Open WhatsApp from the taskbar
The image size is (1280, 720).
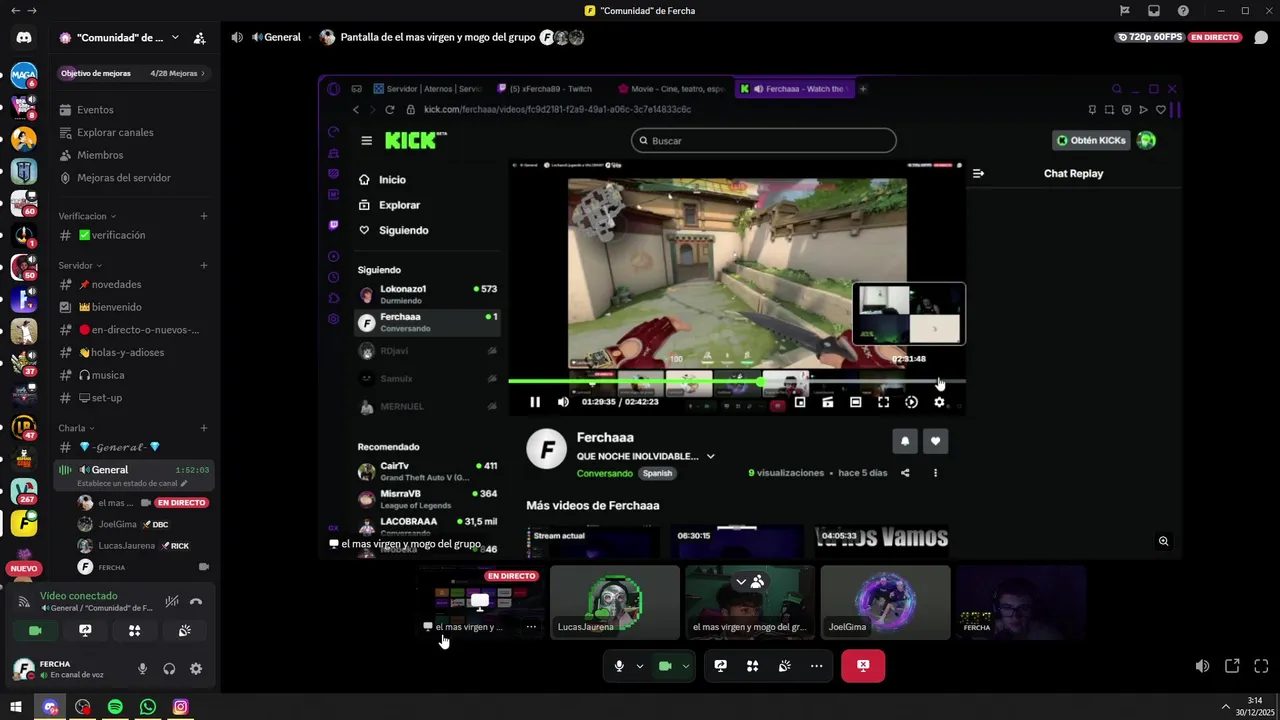pos(148,707)
